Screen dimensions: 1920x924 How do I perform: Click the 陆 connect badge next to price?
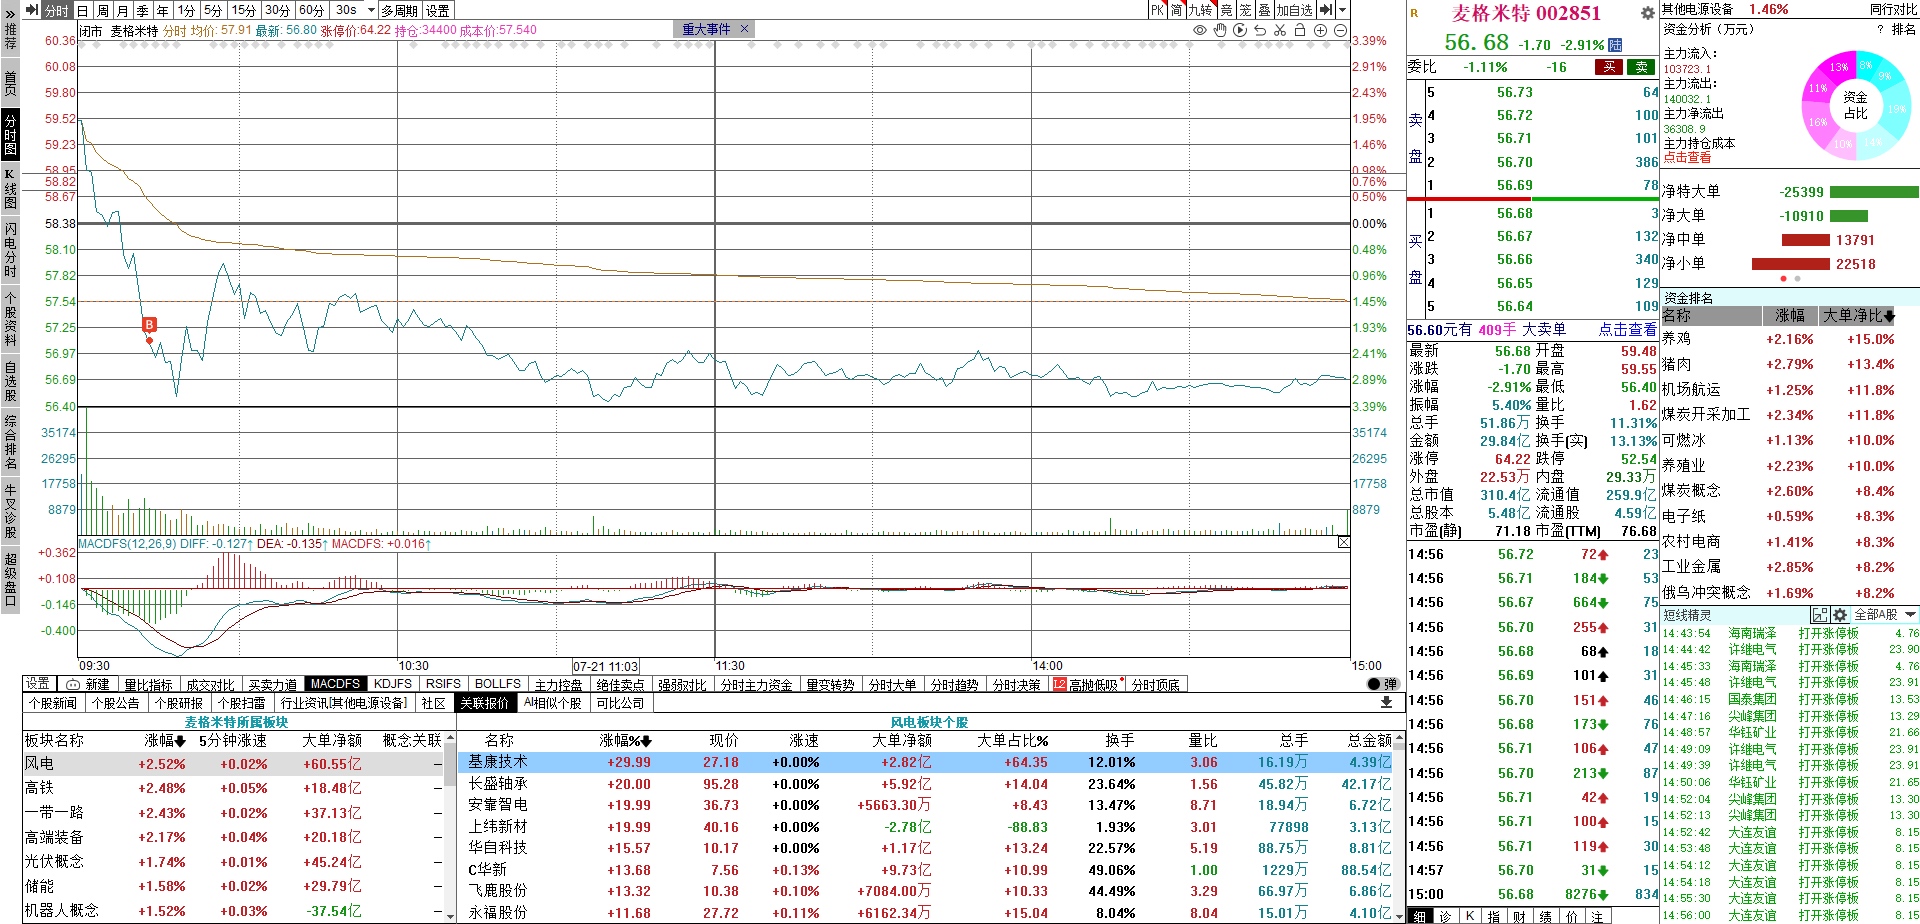click(1616, 45)
